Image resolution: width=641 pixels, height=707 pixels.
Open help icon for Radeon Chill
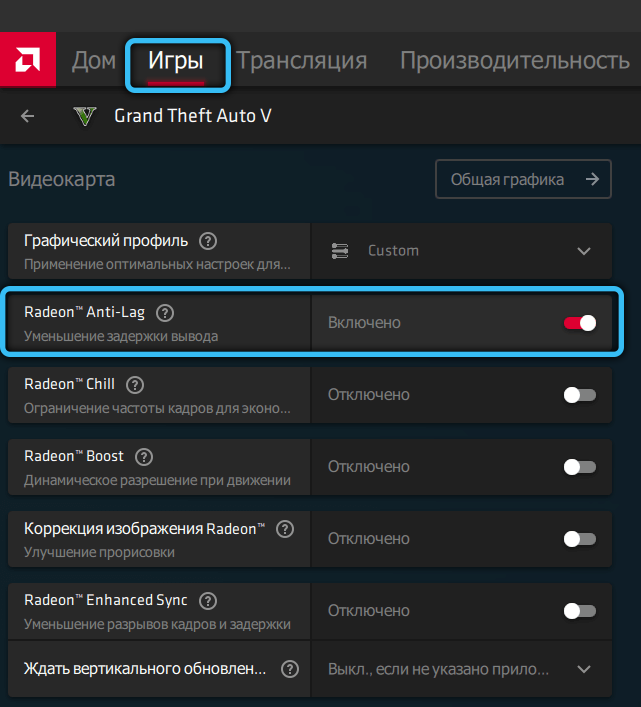[x=135, y=385]
